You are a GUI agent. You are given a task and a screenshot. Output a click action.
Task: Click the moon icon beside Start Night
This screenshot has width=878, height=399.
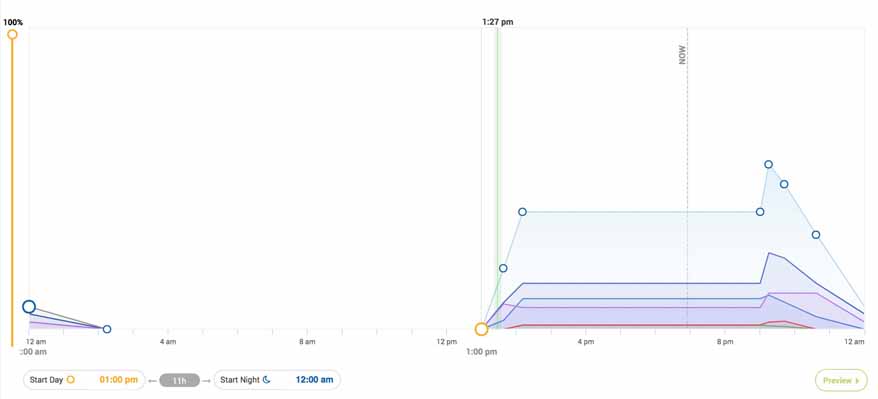(x=267, y=379)
